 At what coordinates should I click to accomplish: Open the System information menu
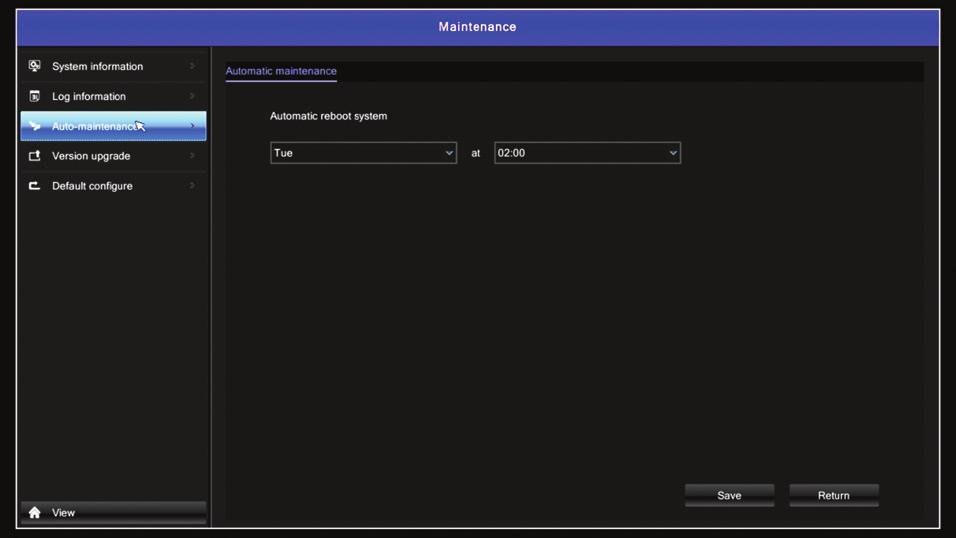point(113,66)
